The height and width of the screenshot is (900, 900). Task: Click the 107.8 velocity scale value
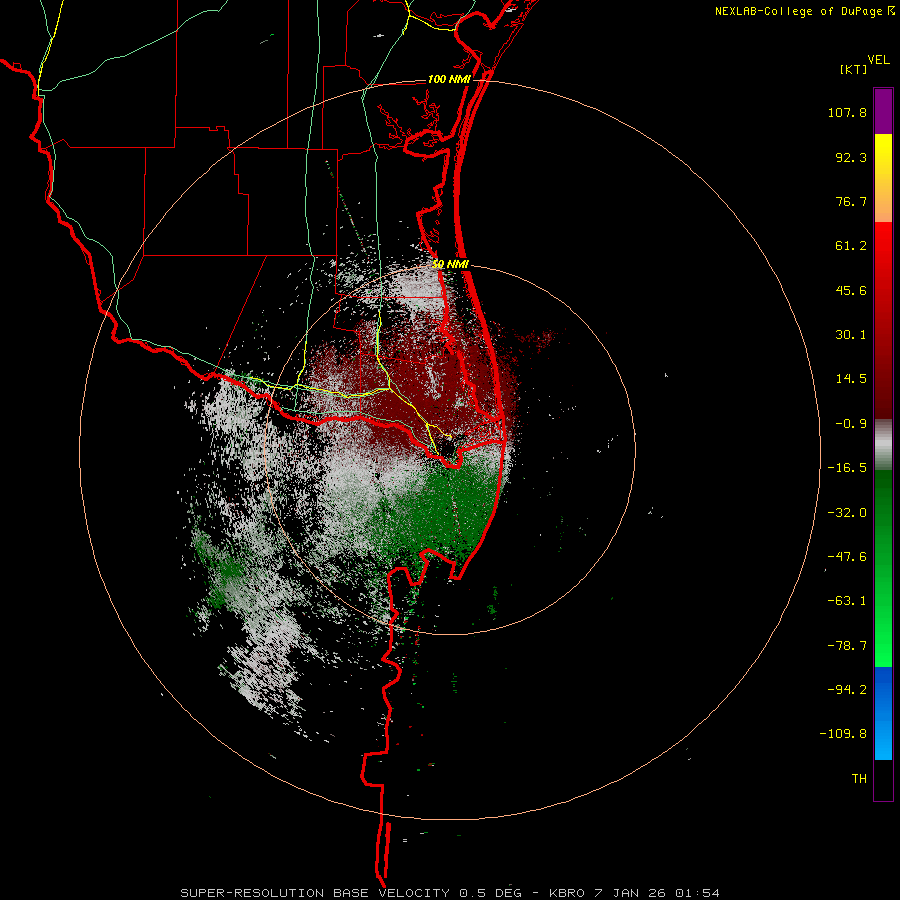click(847, 112)
